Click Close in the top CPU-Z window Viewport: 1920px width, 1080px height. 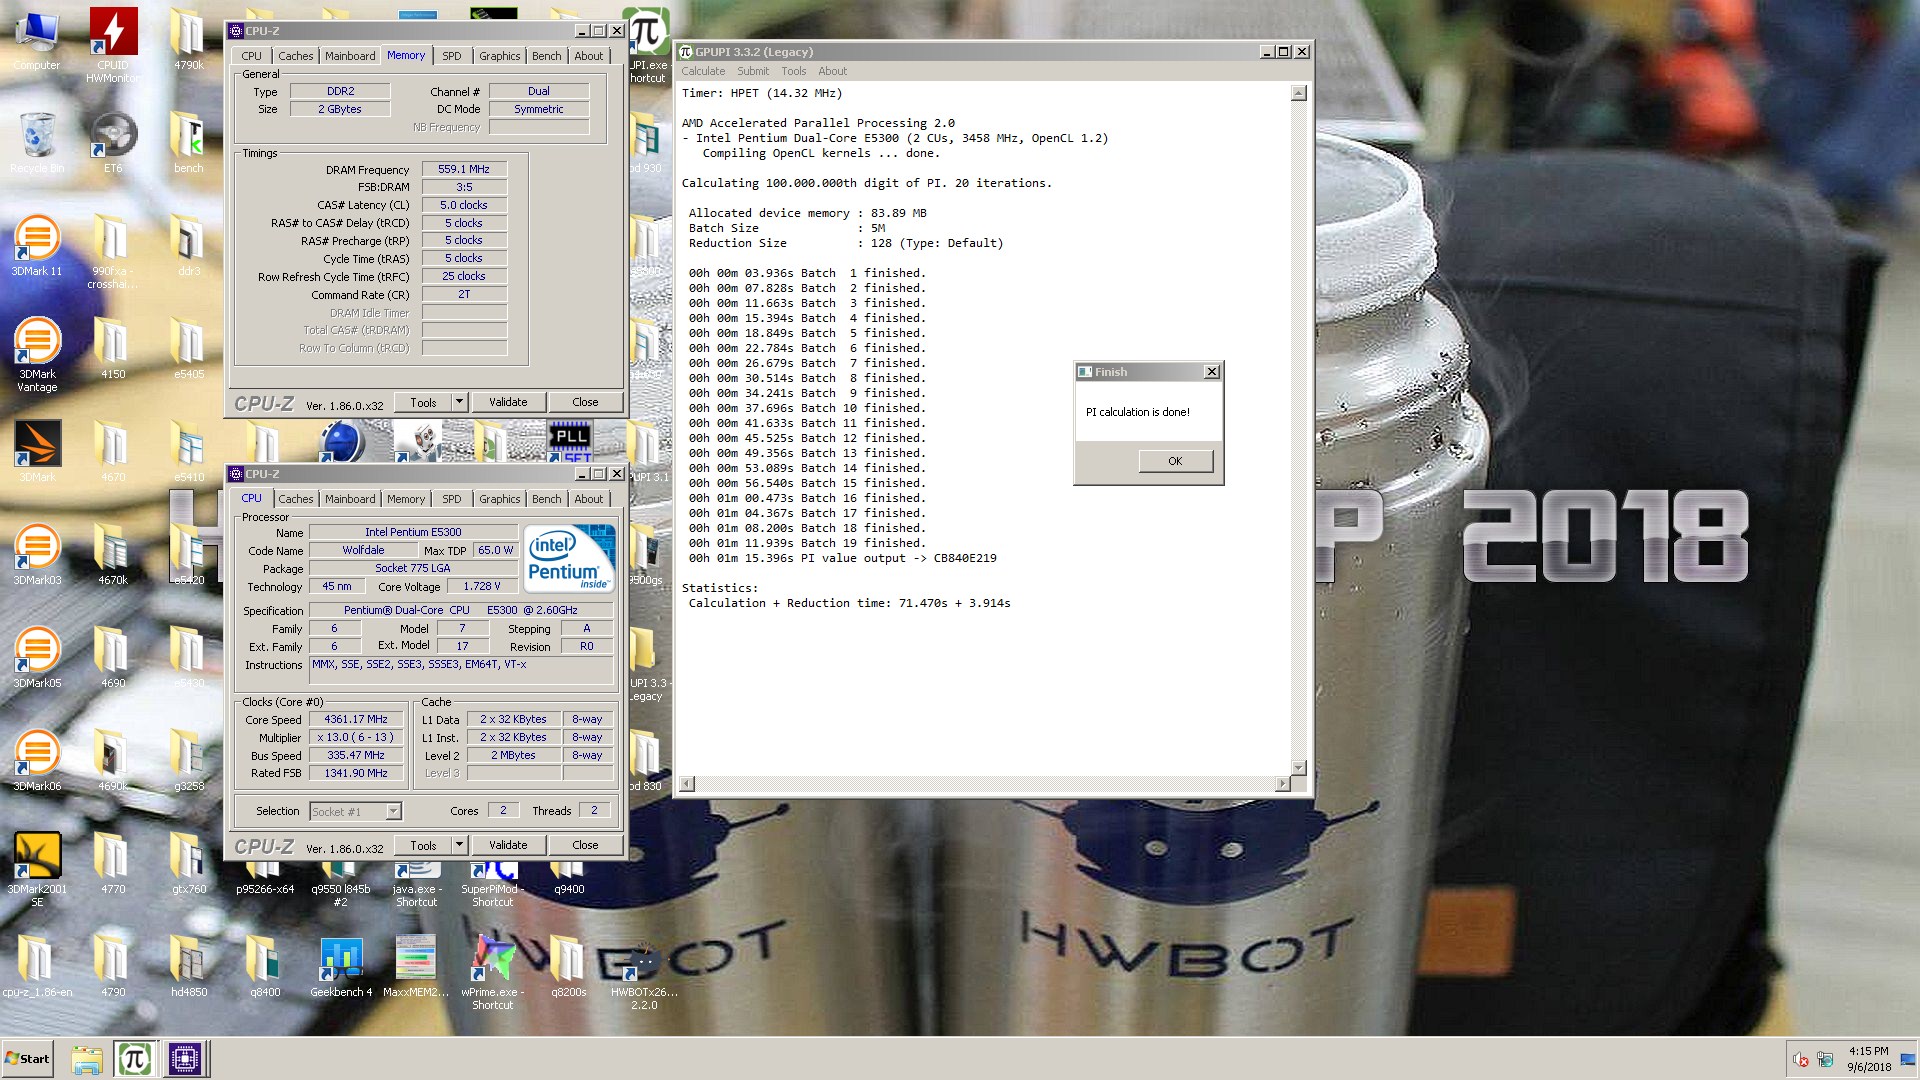585,402
